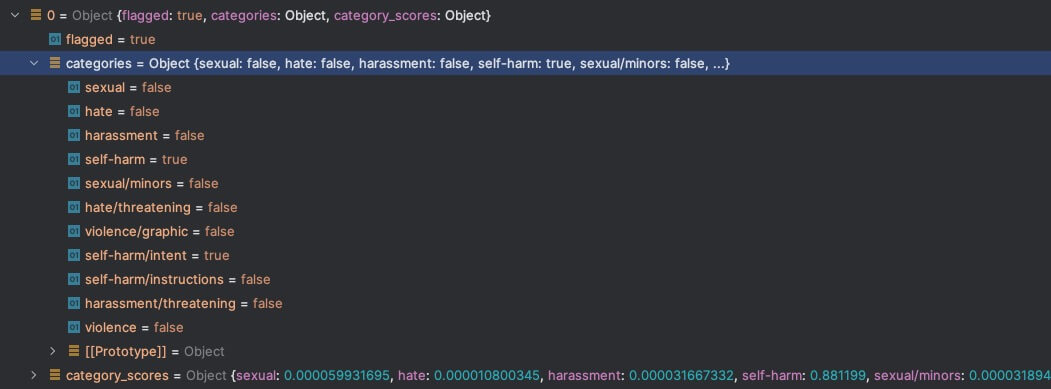
Task: Click the field icon next to harassment = false
Action: coord(74,135)
